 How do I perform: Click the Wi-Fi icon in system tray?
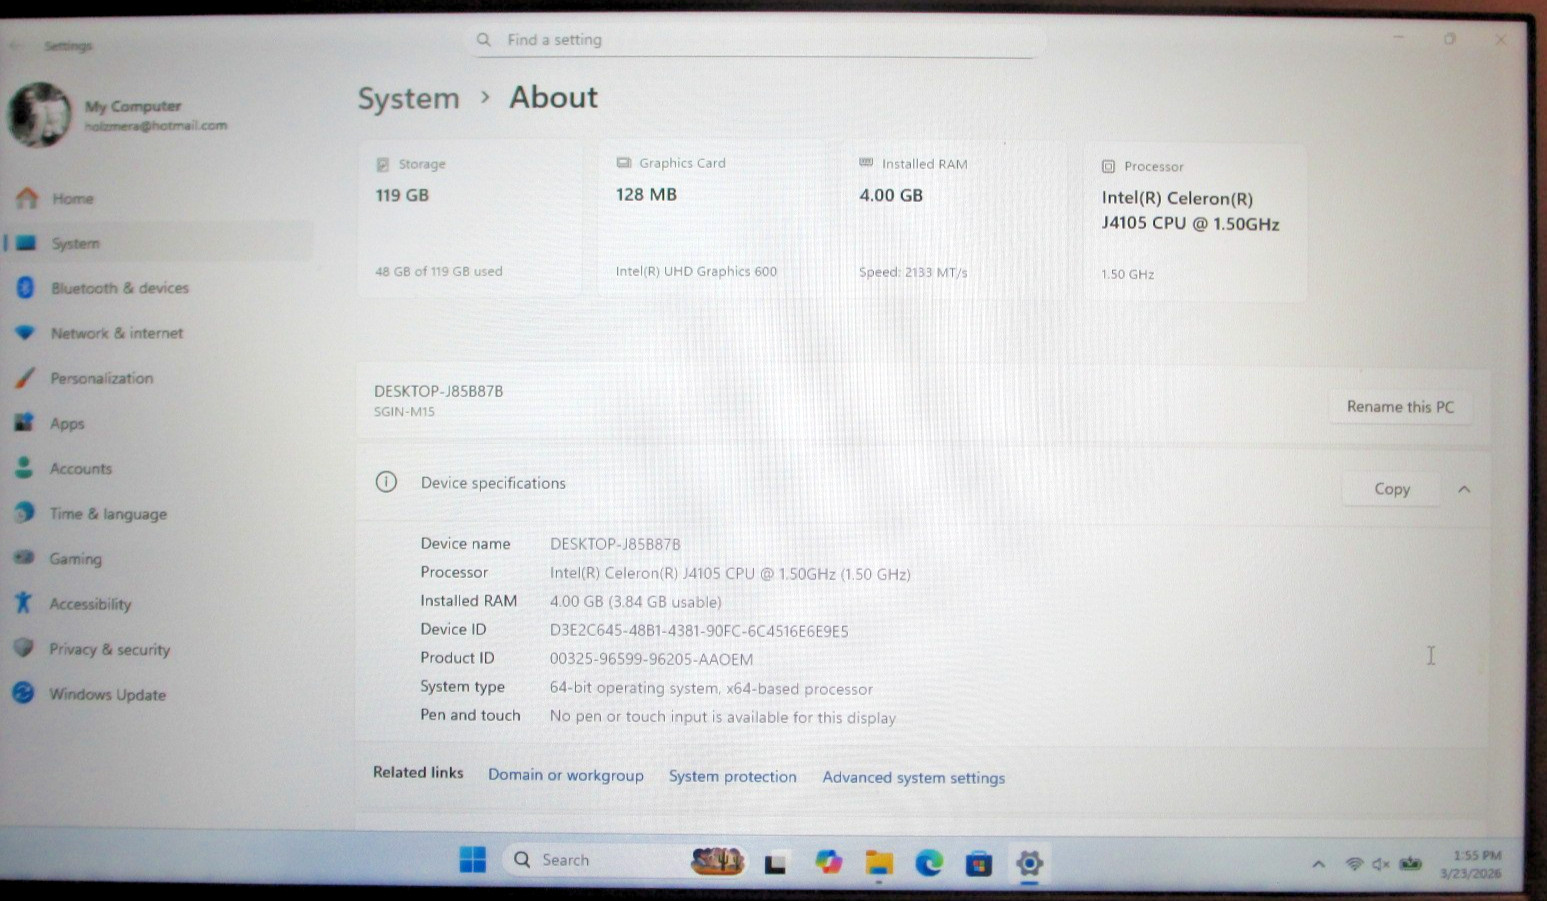(1354, 864)
